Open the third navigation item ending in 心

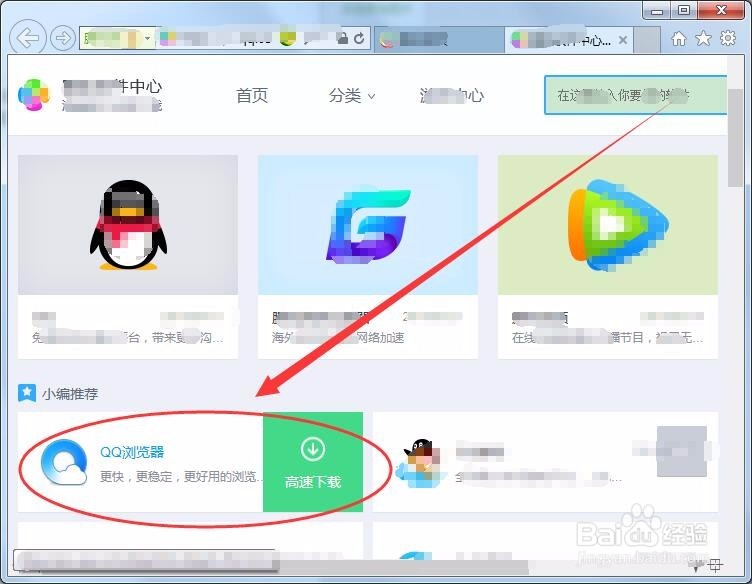pos(452,95)
